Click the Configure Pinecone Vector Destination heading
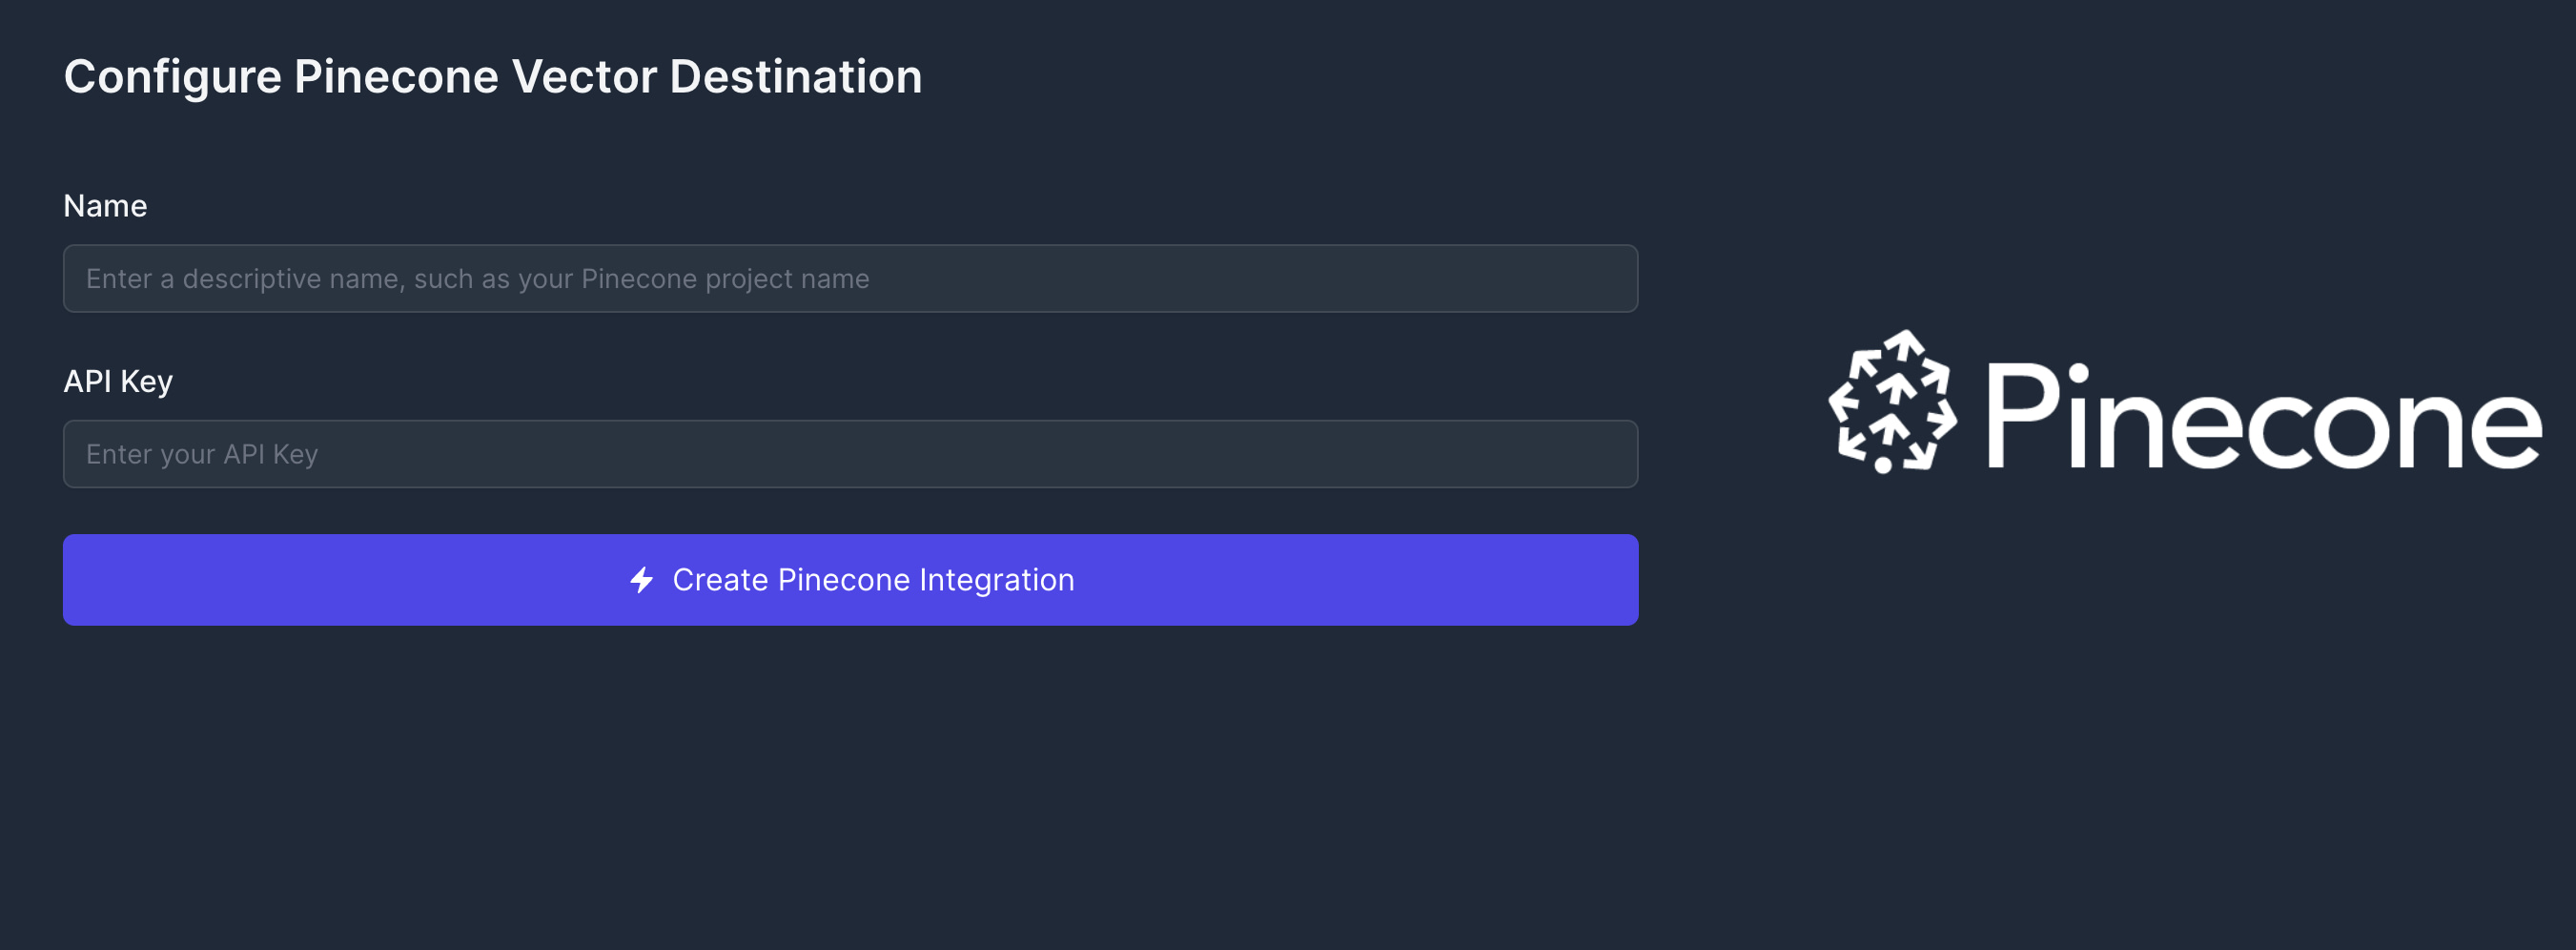Screen dimensions: 2576x950 492,77
